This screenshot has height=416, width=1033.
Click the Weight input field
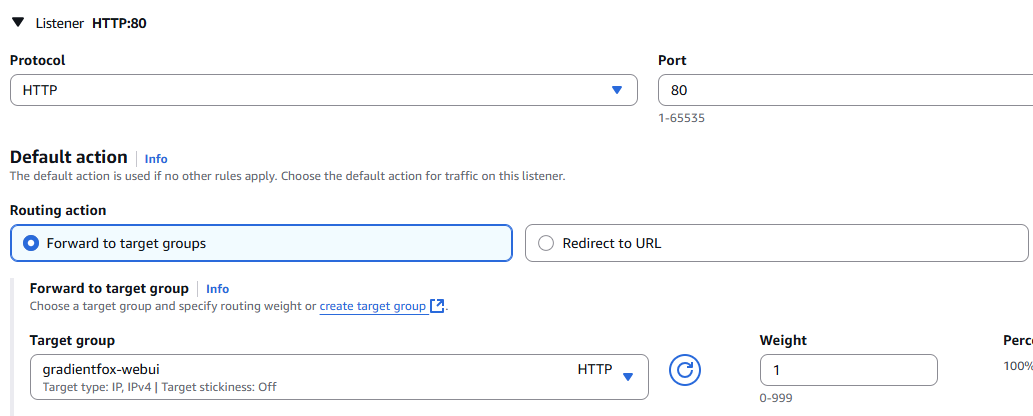pyautogui.click(x=848, y=370)
